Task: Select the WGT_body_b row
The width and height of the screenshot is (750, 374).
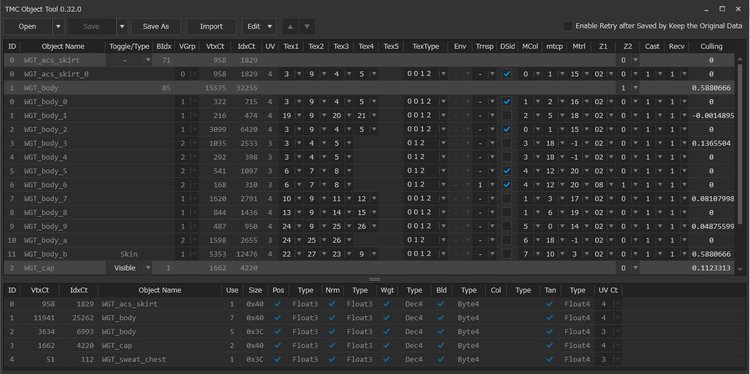Action: pos(369,254)
